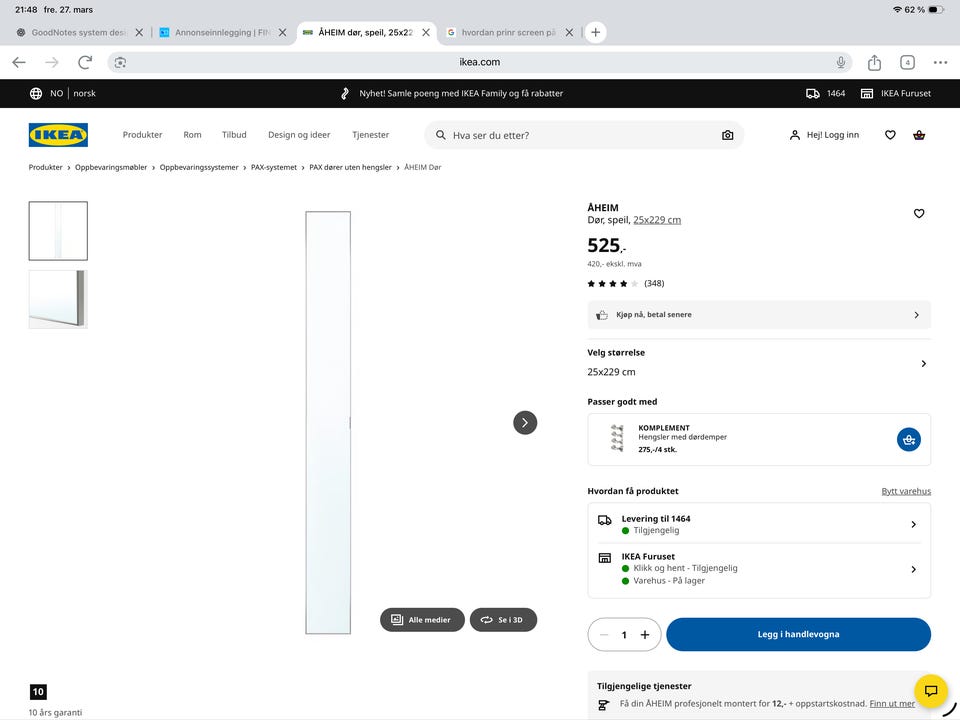Open the tab overview showing 4 tabs
This screenshot has height=720, width=960.
(x=907, y=62)
